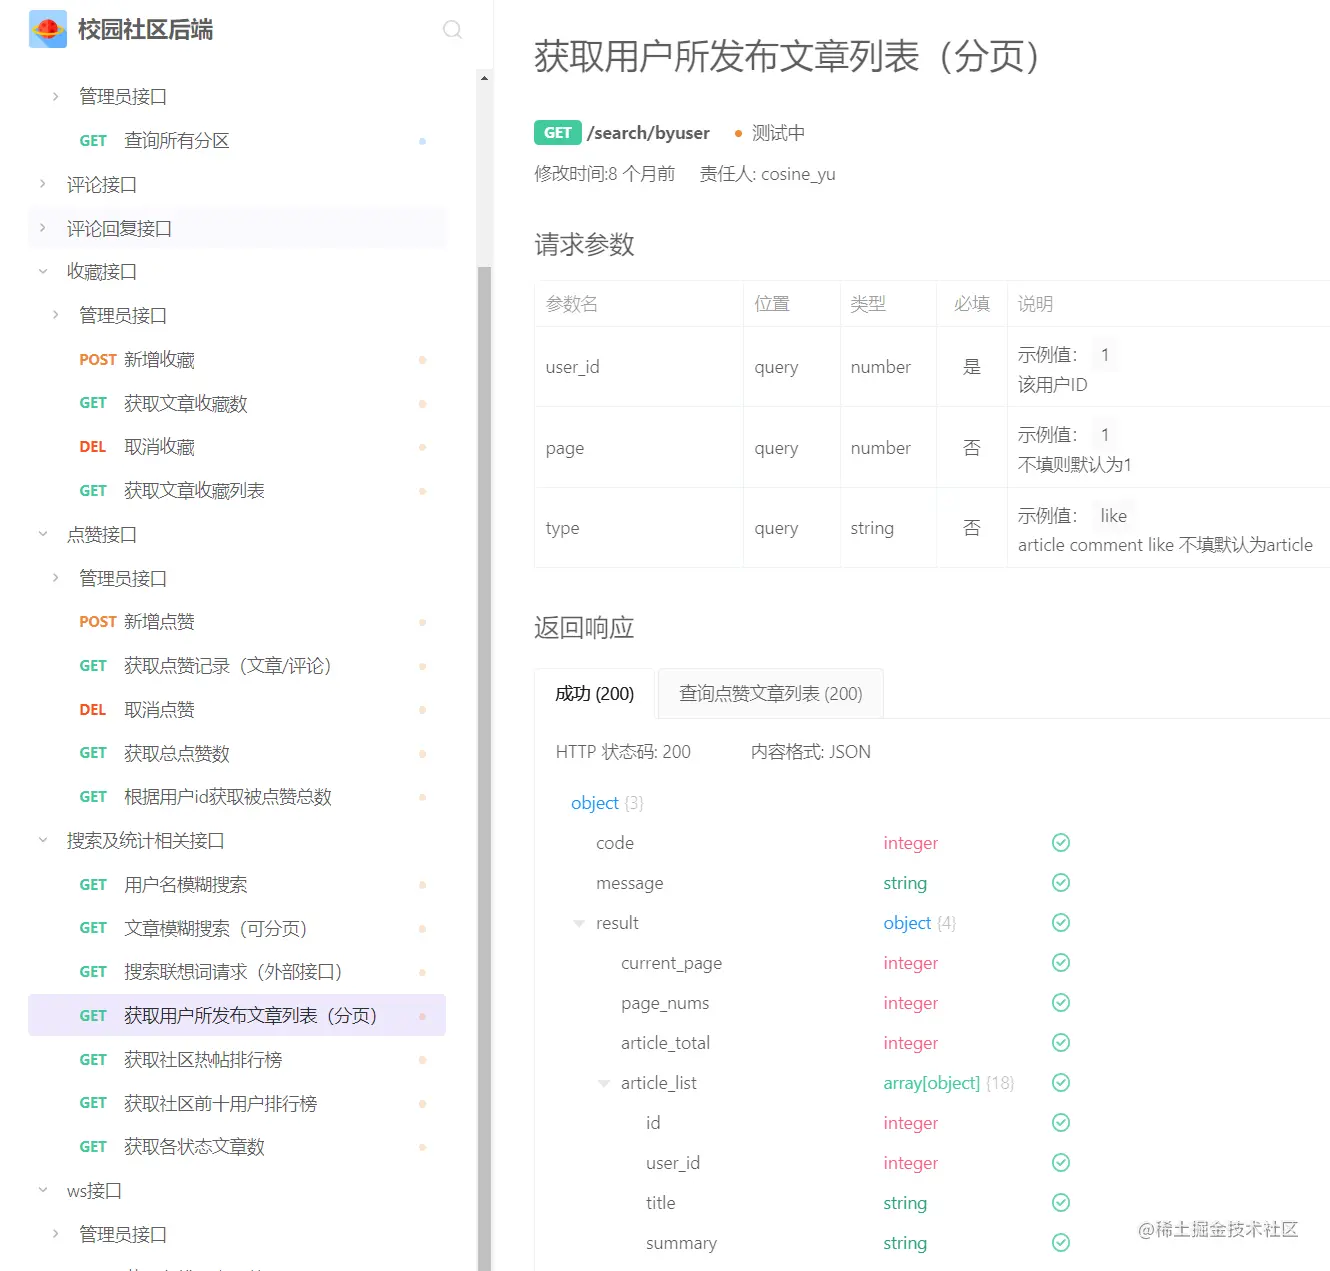Expand 管理员接口 under 收藏接口
Image resolution: width=1330 pixels, height=1271 pixels.
(55, 315)
